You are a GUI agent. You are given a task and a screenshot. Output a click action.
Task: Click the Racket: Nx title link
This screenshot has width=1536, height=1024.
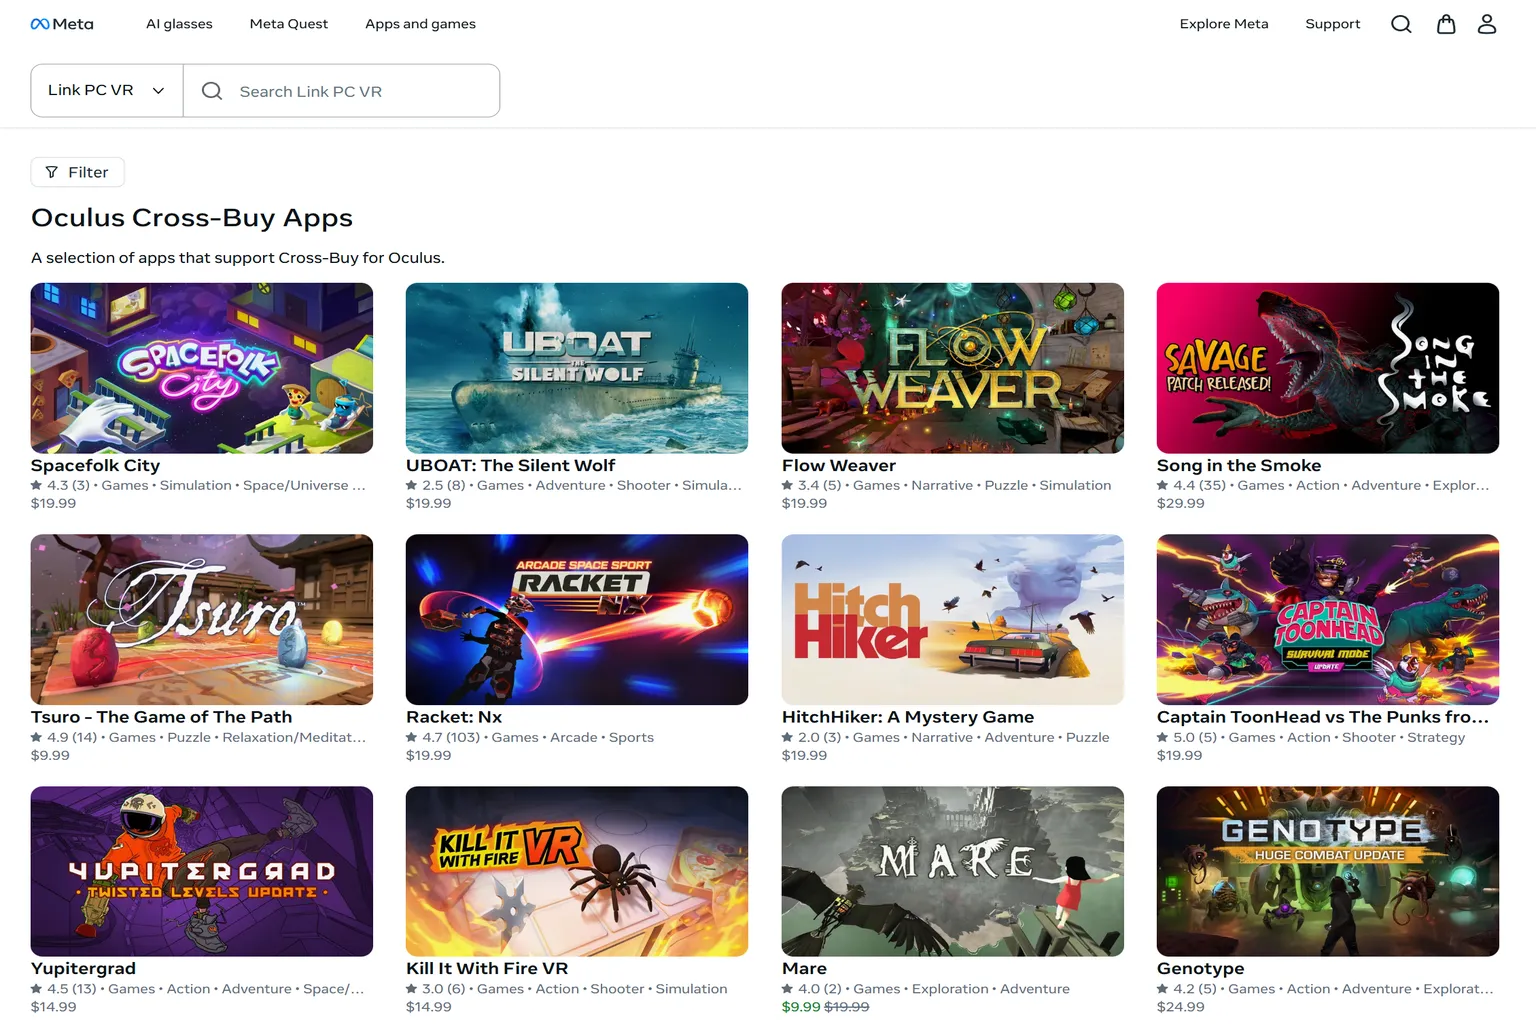pyautogui.click(x=454, y=717)
